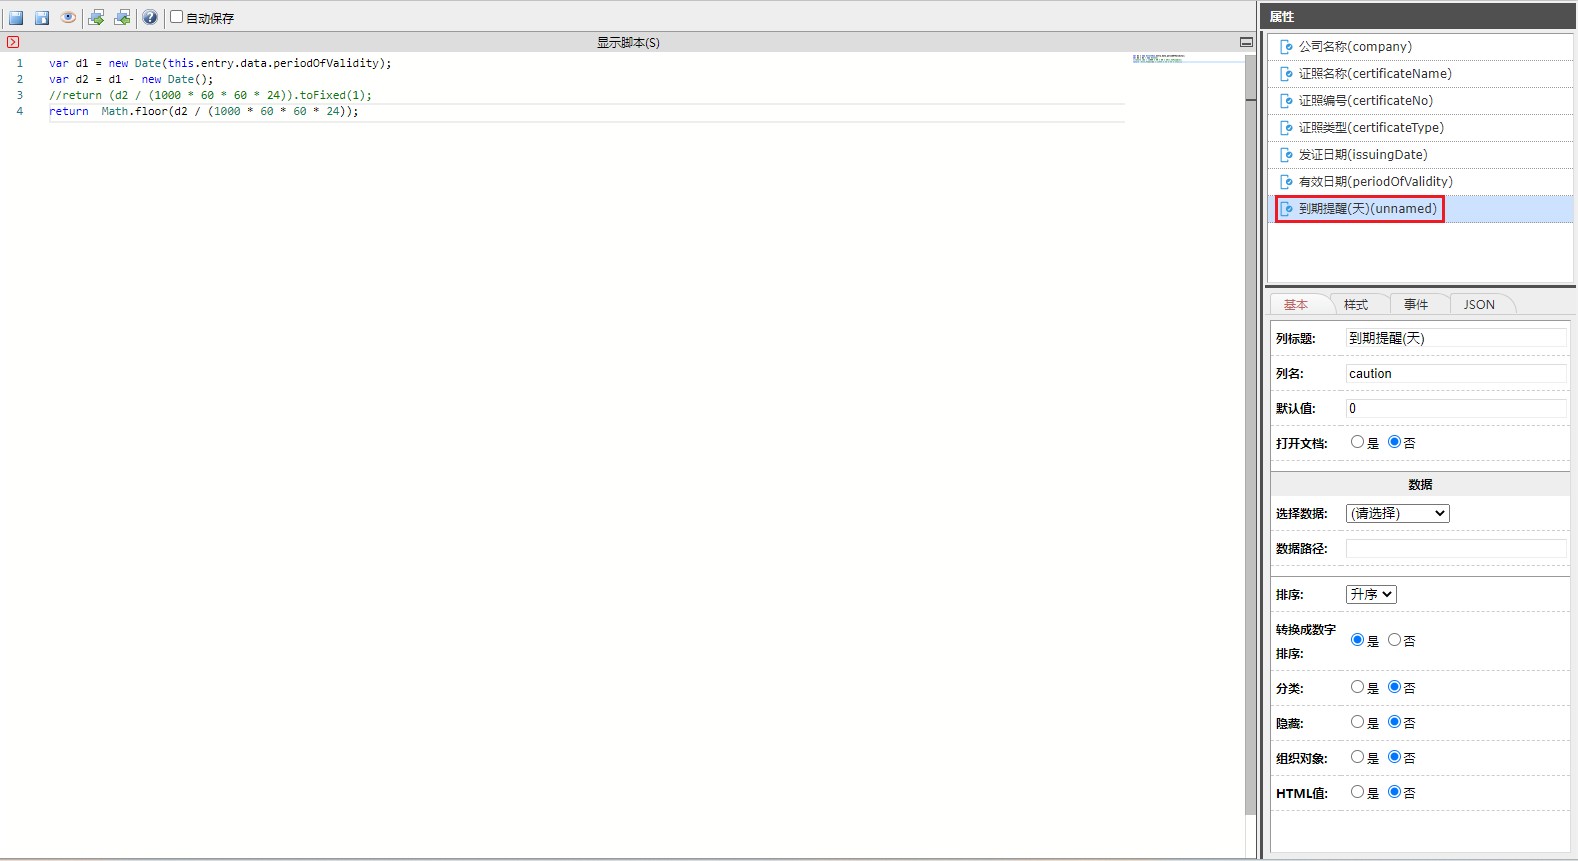Click the minimize icon on script bar
Screen dimensions: 1578x861
[x=1246, y=42]
